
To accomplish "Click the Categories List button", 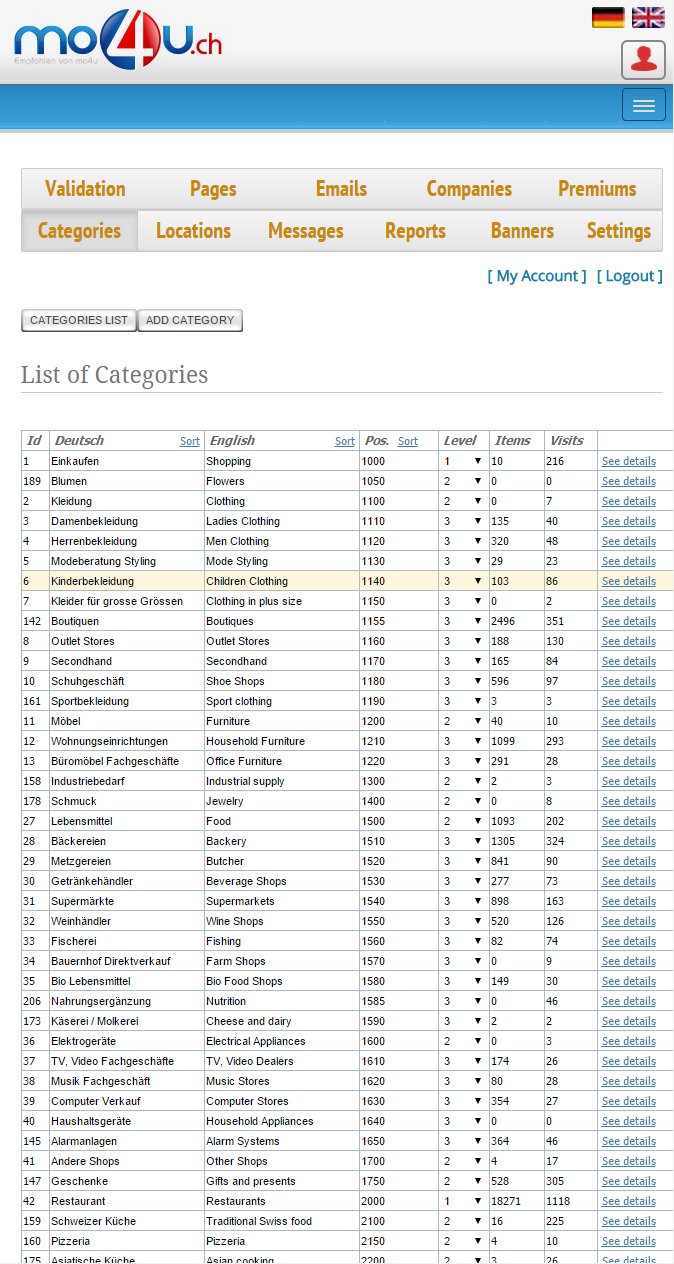I will point(79,320).
